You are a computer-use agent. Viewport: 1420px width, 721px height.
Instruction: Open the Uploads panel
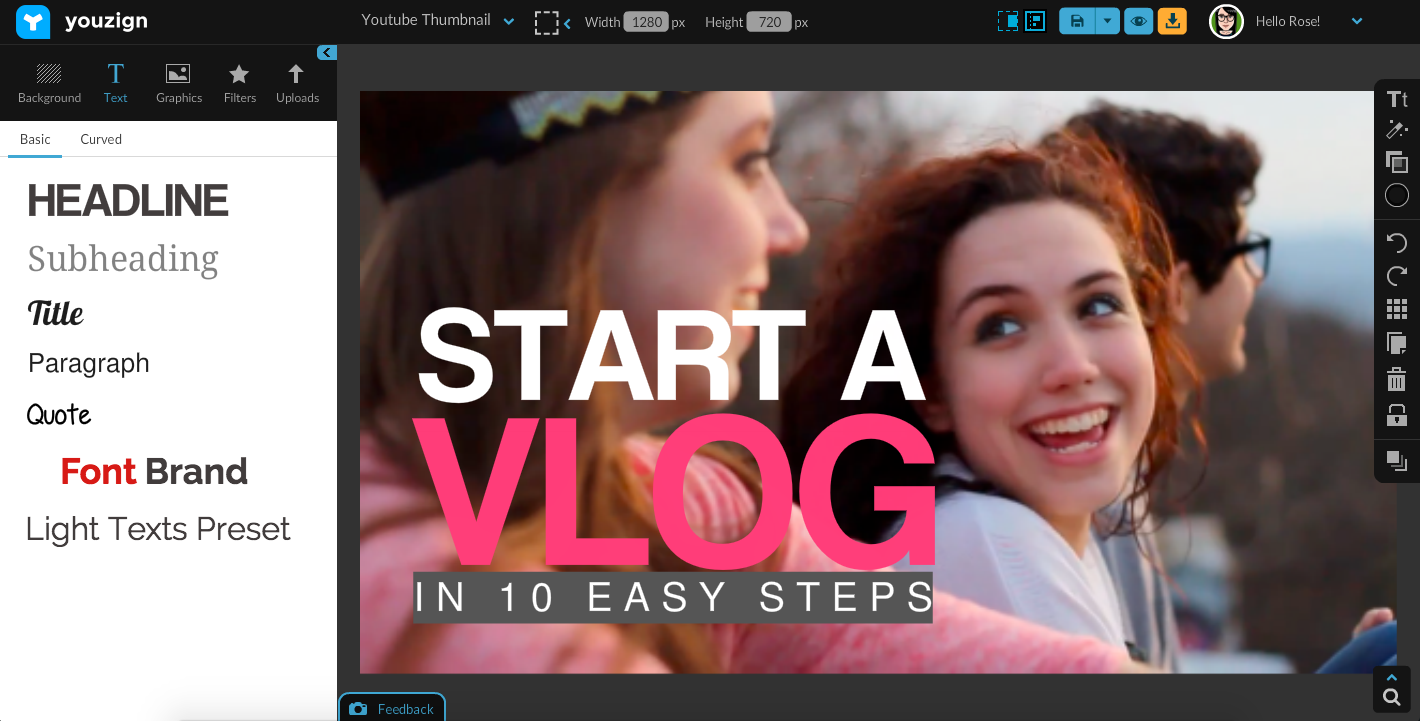(297, 84)
